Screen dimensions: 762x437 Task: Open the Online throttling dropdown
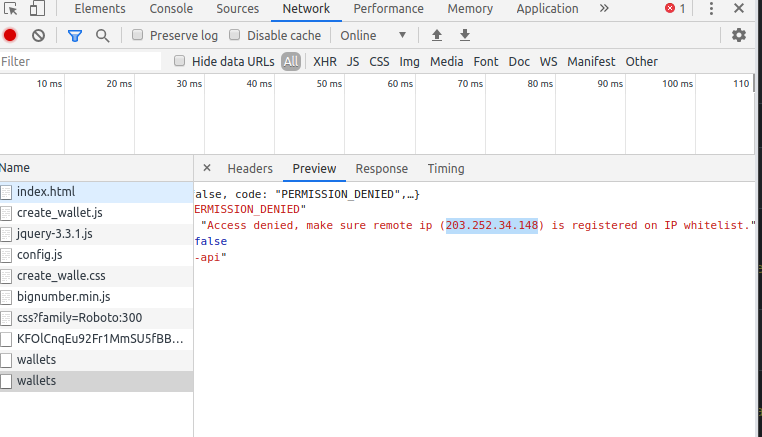[373, 35]
